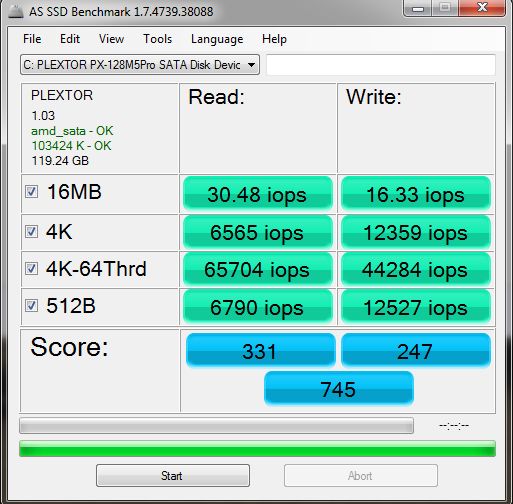The height and width of the screenshot is (504, 513).
Task: Click the green progress bar
Action: click(x=257, y=449)
